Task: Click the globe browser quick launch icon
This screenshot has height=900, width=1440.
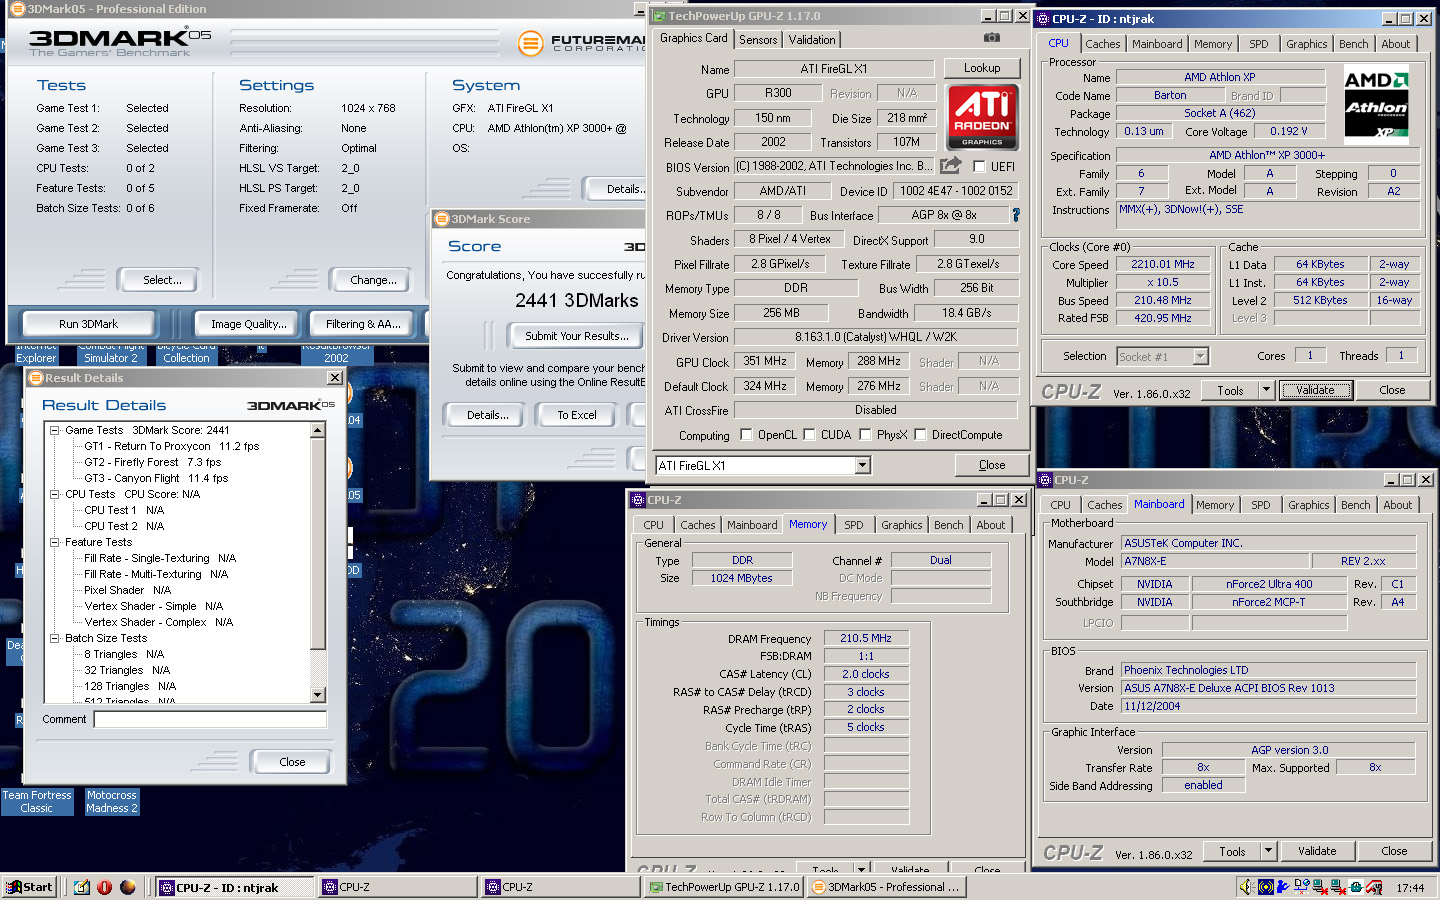Action: click(127, 887)
